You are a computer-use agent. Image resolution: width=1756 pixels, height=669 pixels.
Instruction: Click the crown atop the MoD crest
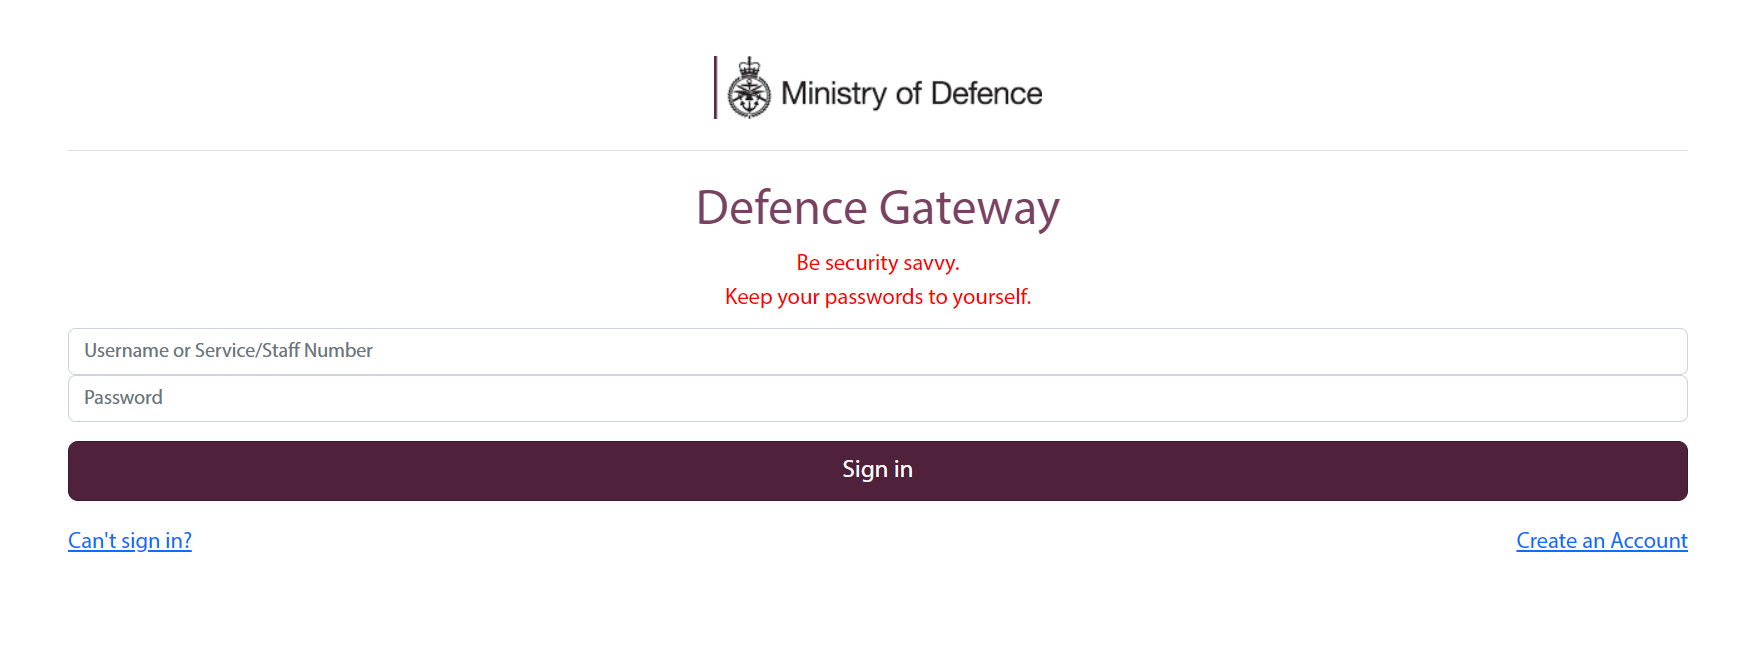[x=749, y=66]
